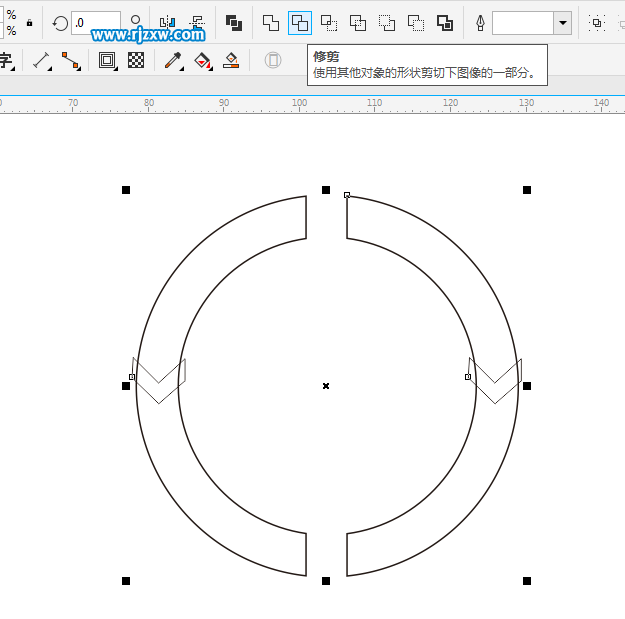The image size is (625, 619).
Task: Select the Interactive Fill bucket tool
Action: [x=203, y=61]
